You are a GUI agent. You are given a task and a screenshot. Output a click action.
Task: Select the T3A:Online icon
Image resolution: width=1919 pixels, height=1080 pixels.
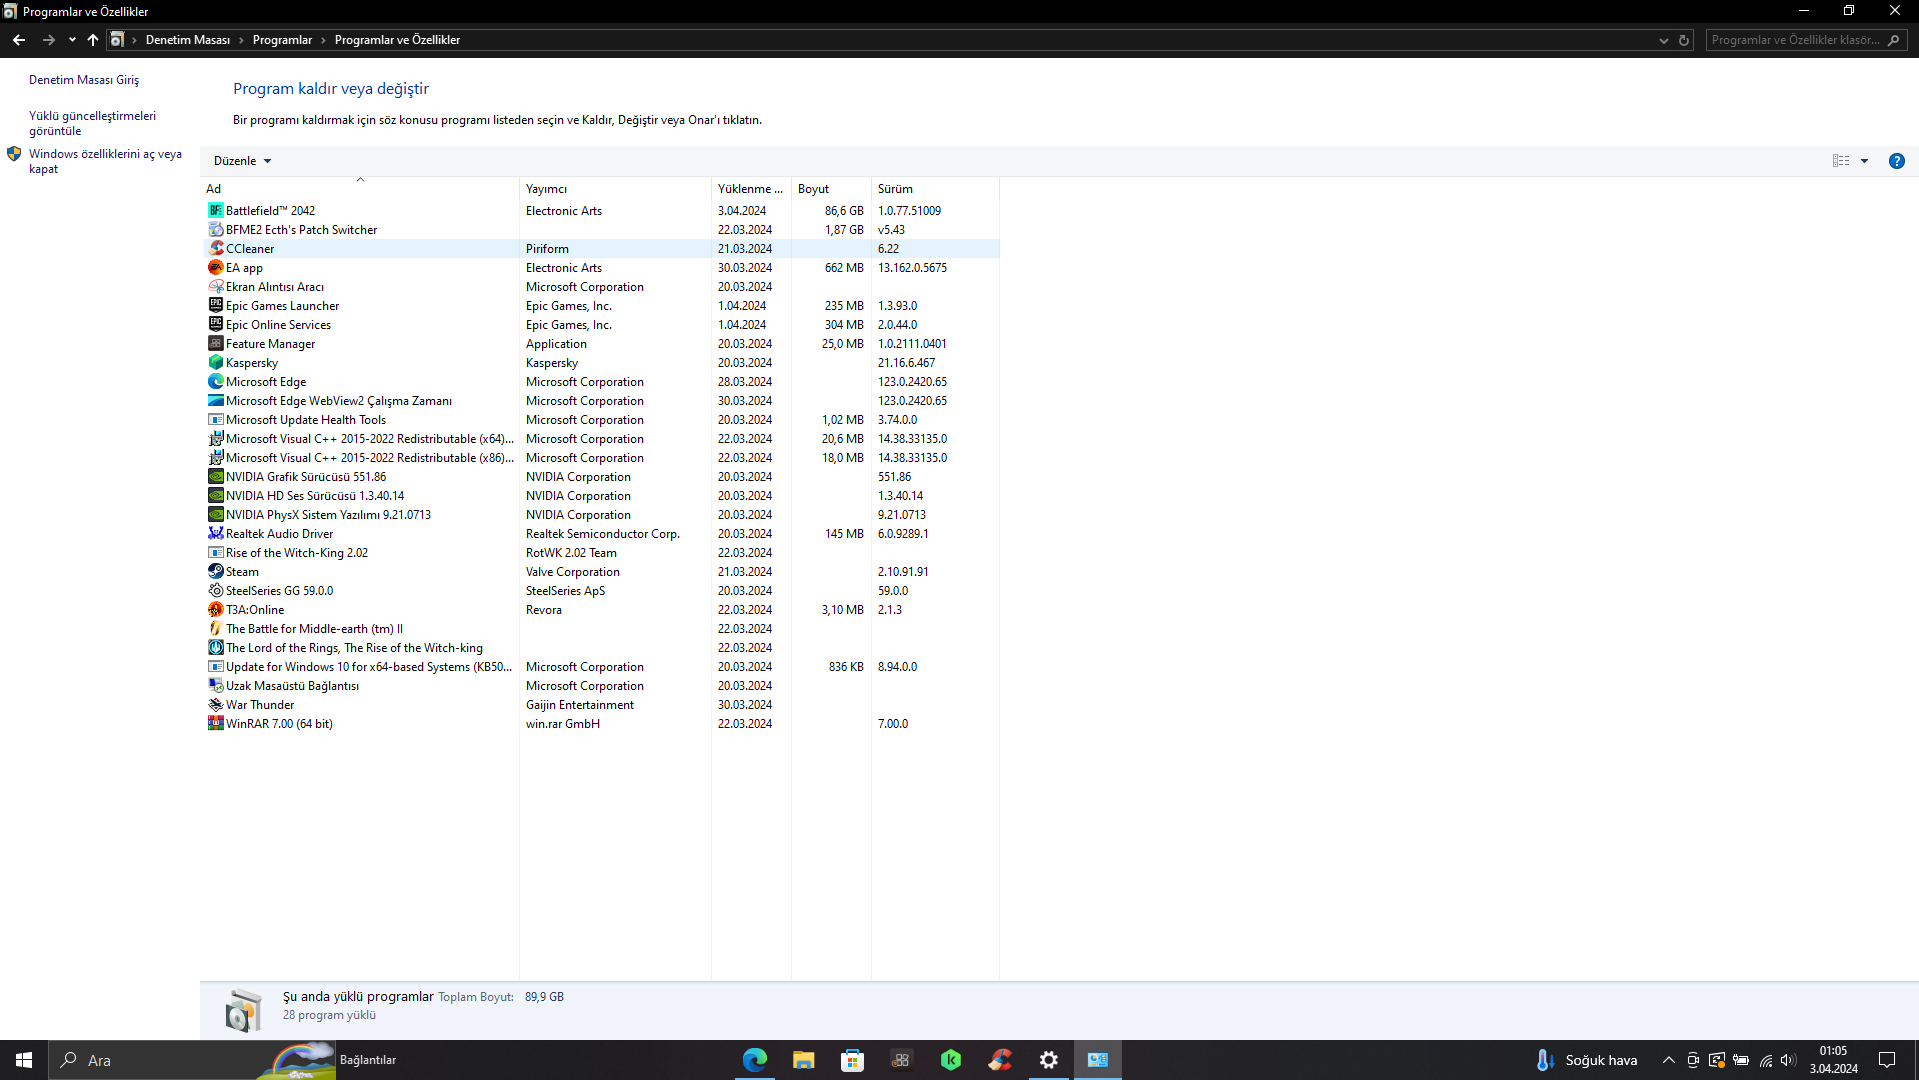click(x=215, y=610)
